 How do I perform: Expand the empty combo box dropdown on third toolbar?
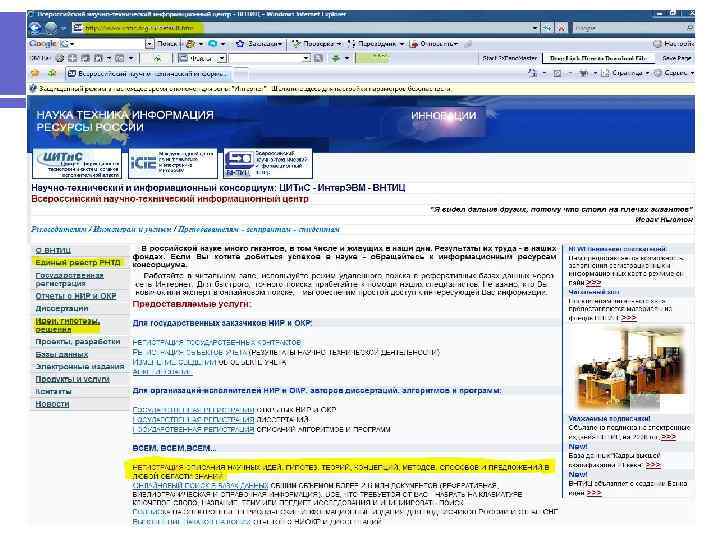click(306, 58)
